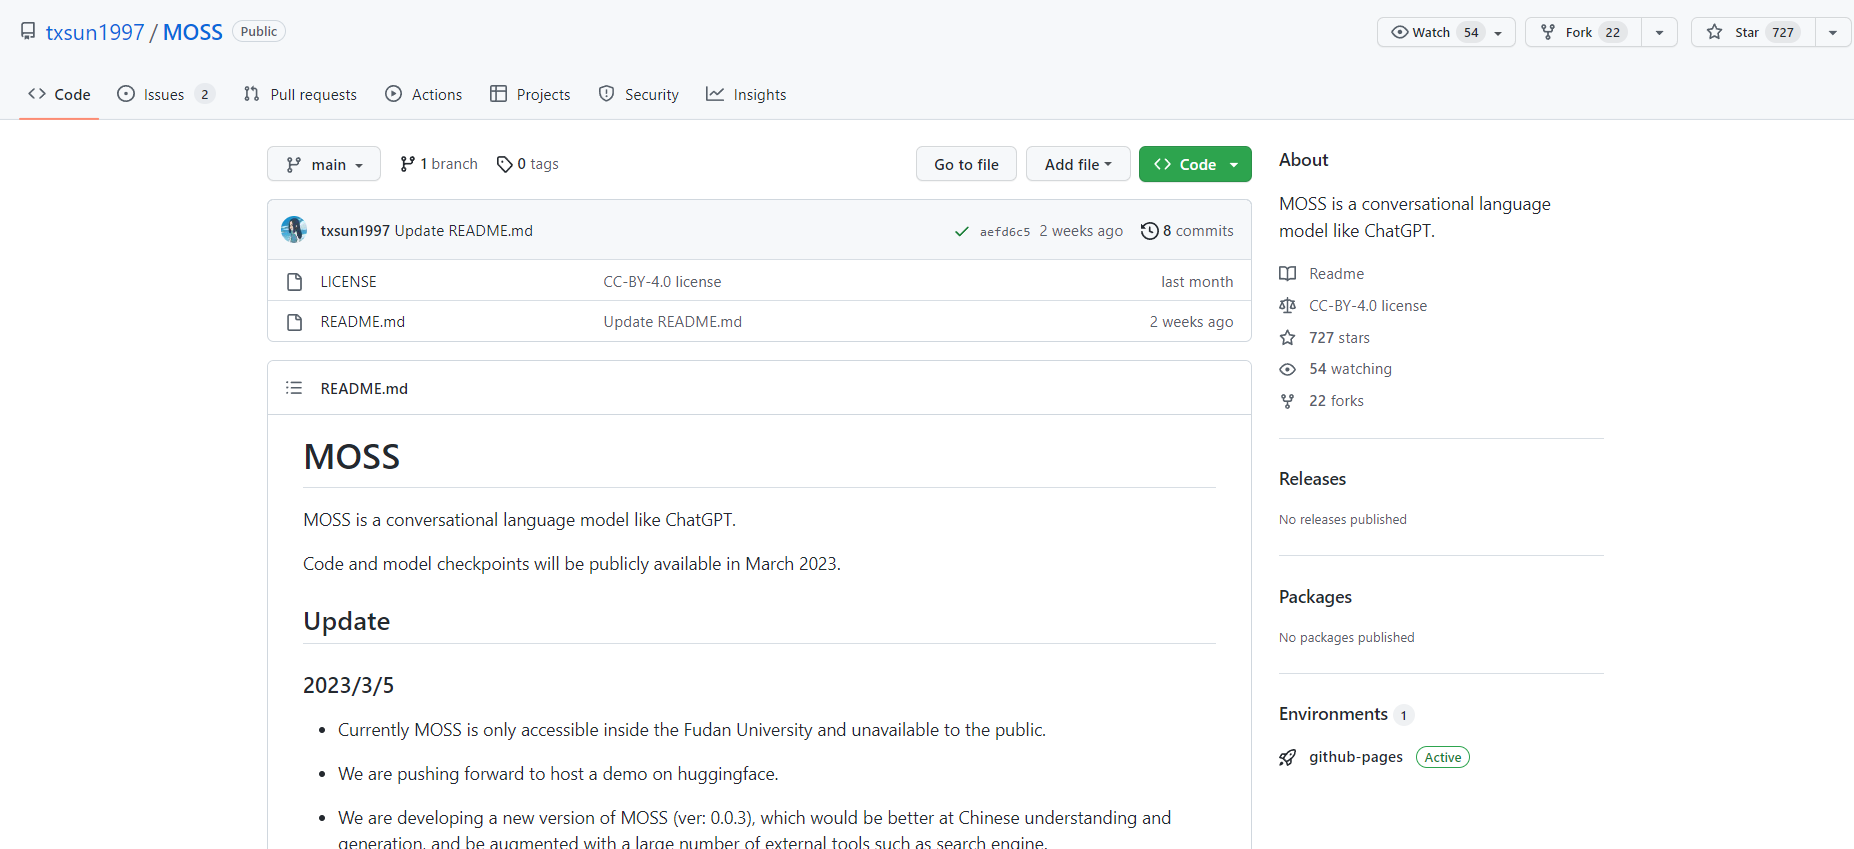This screenshot has width=1854, height=849.
Task: Click the eye icon beside 54 watching
Action: pos(1288,369)
